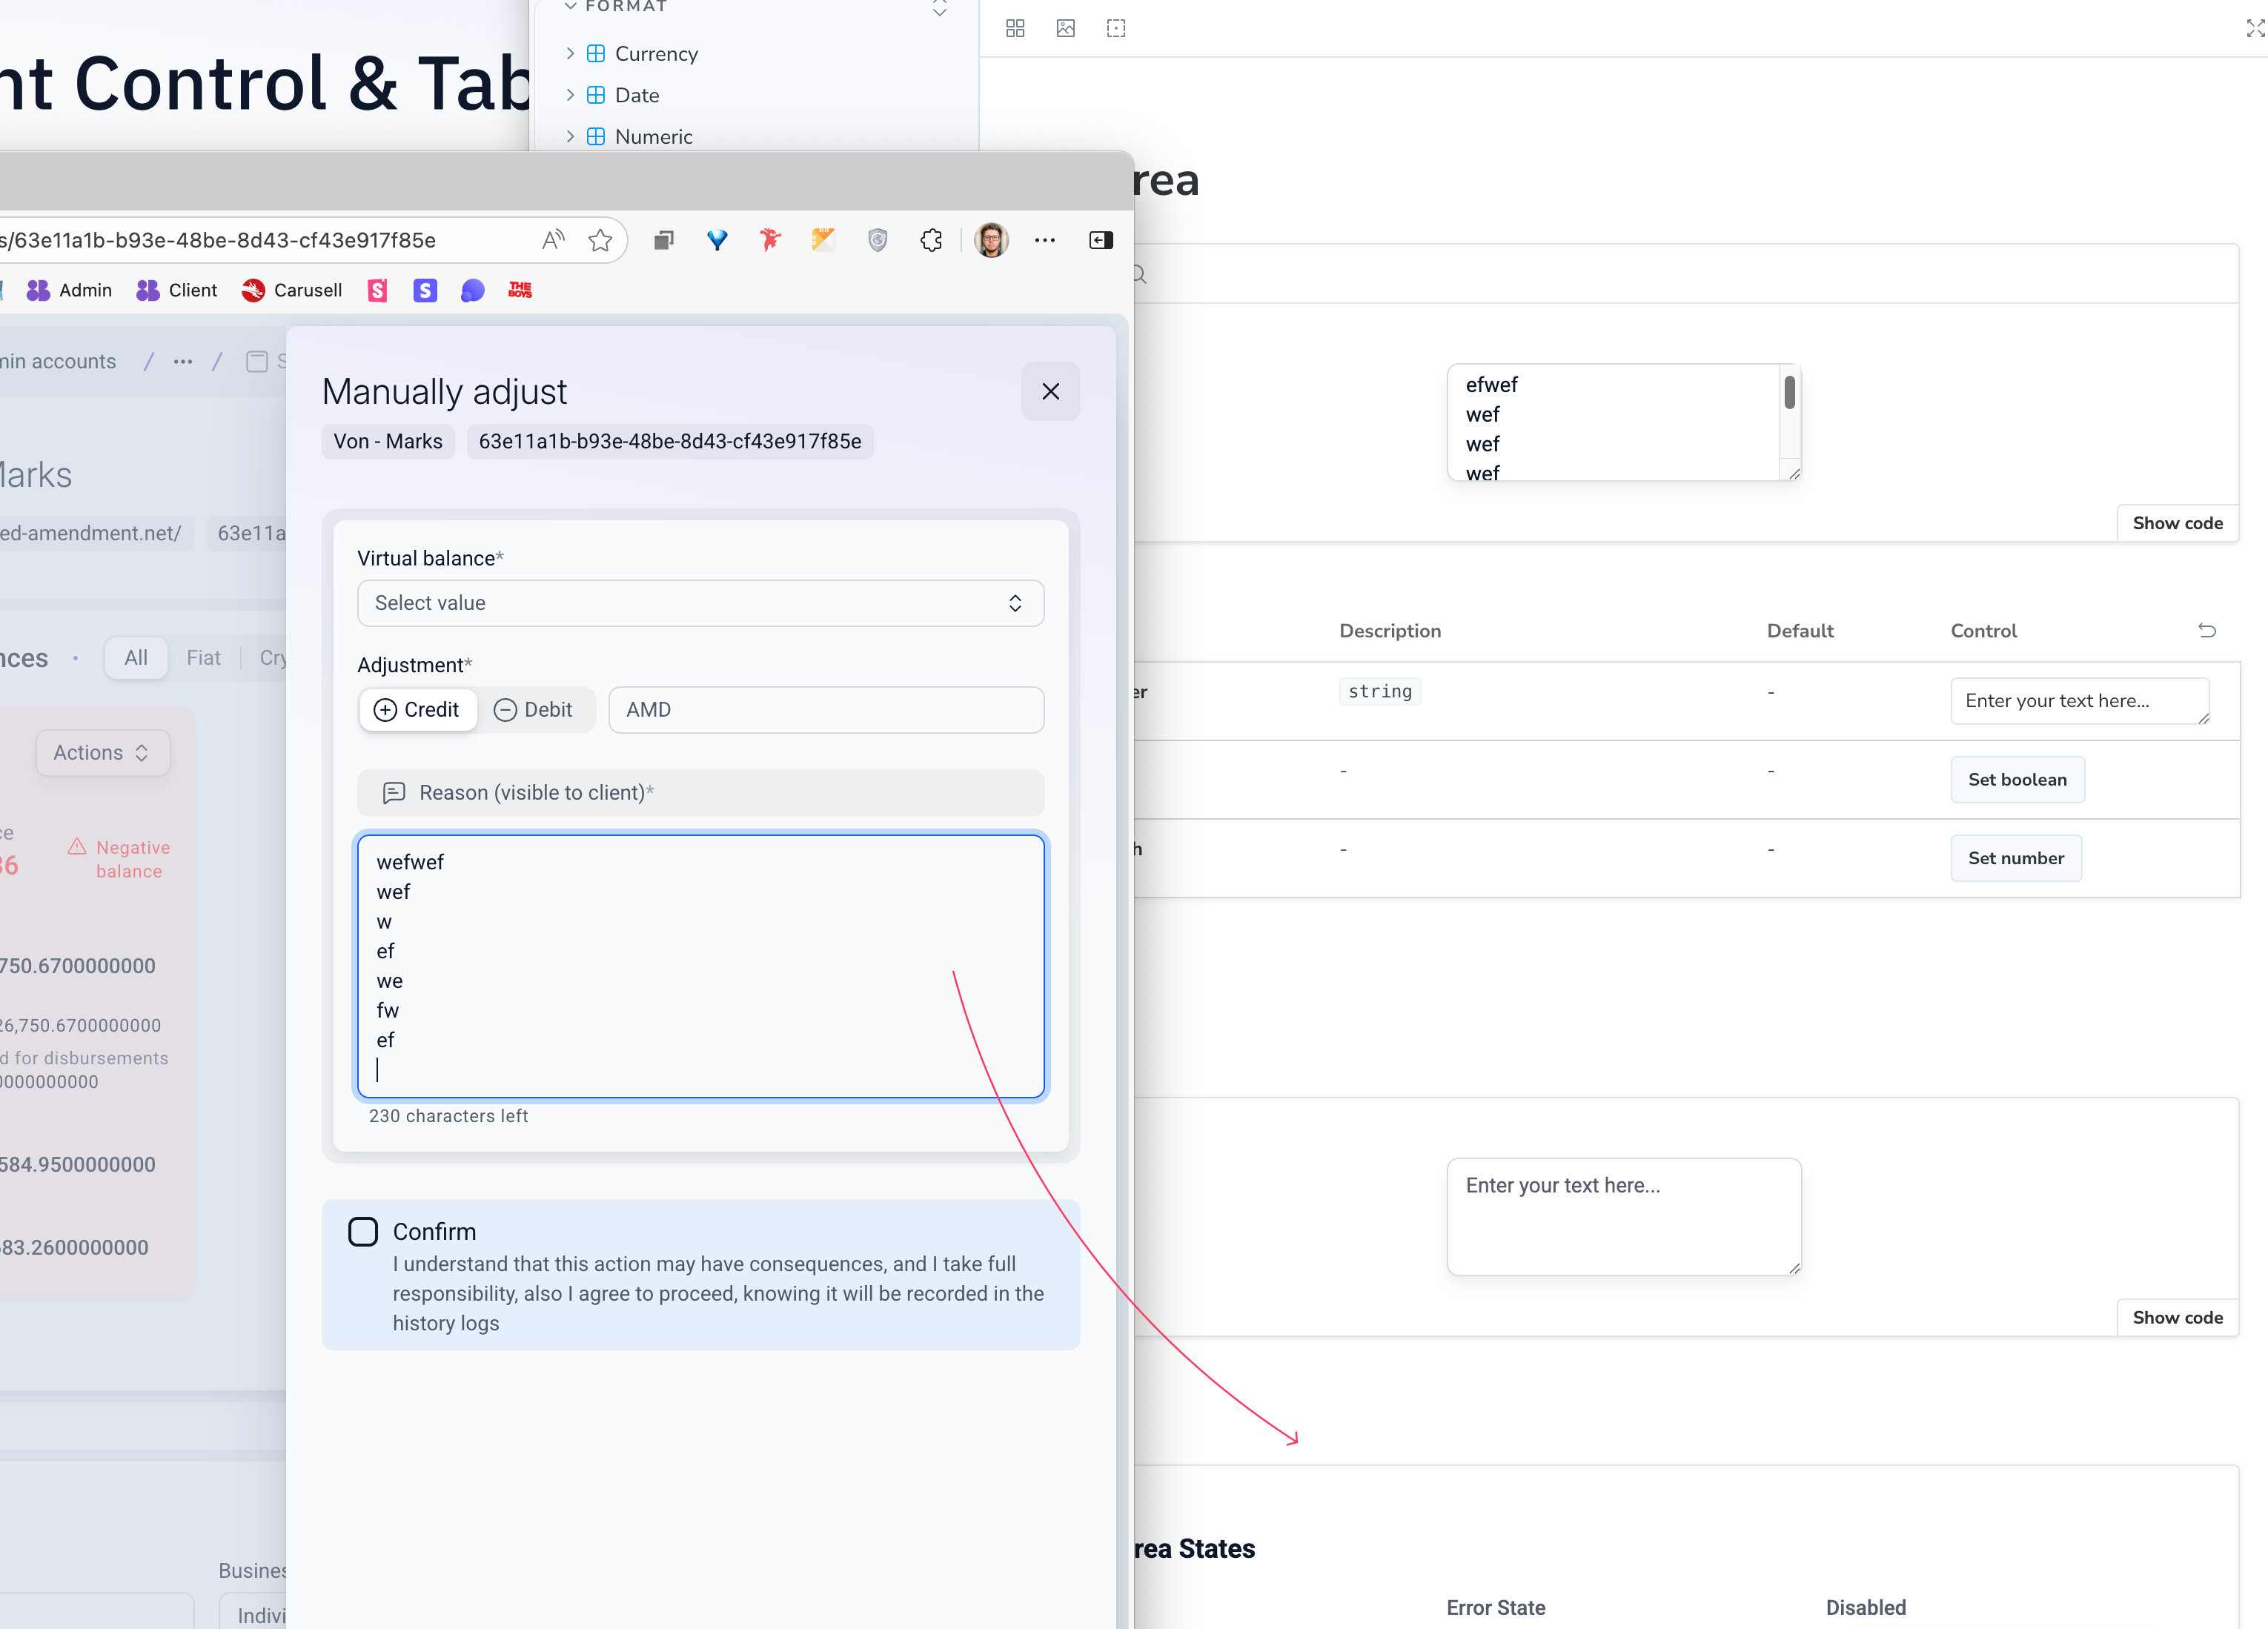Click the scrollbar thumb in the efwef textarea
Viewport: 2268px width, 1629px height.
pyautogui.click(x=1789, y=392)
